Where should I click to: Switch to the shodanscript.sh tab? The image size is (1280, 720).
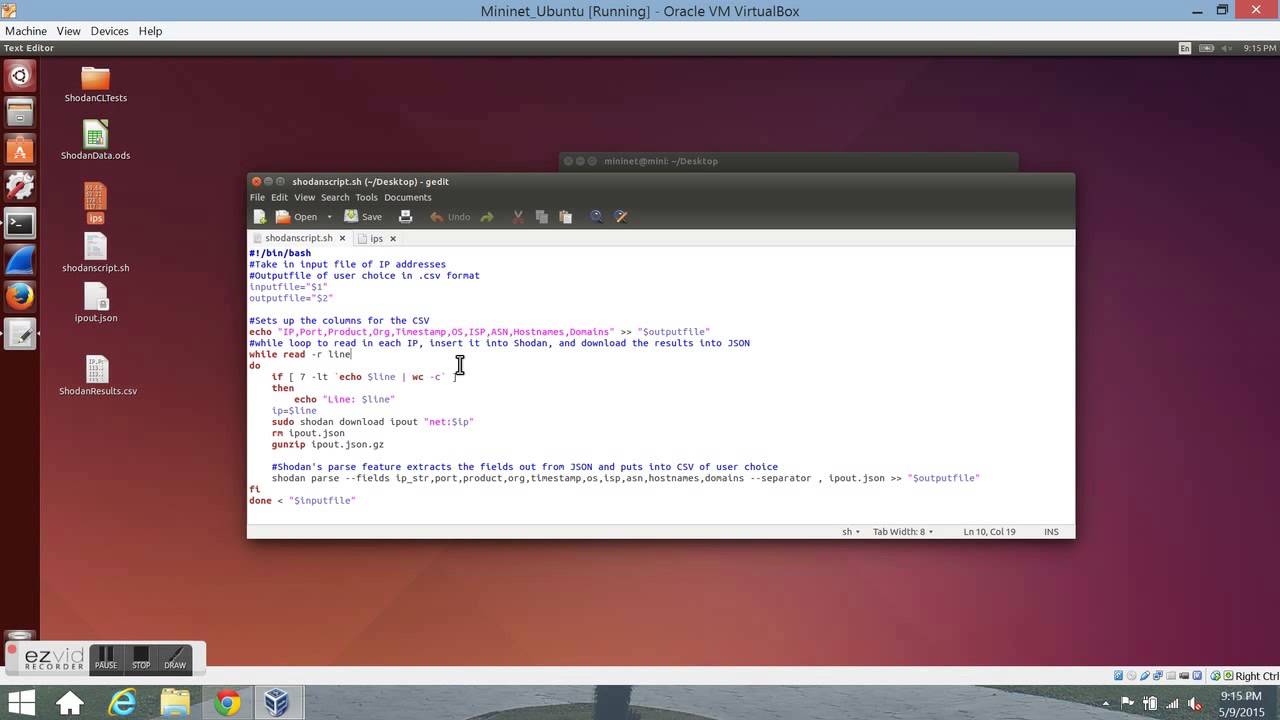pos(298,239)
